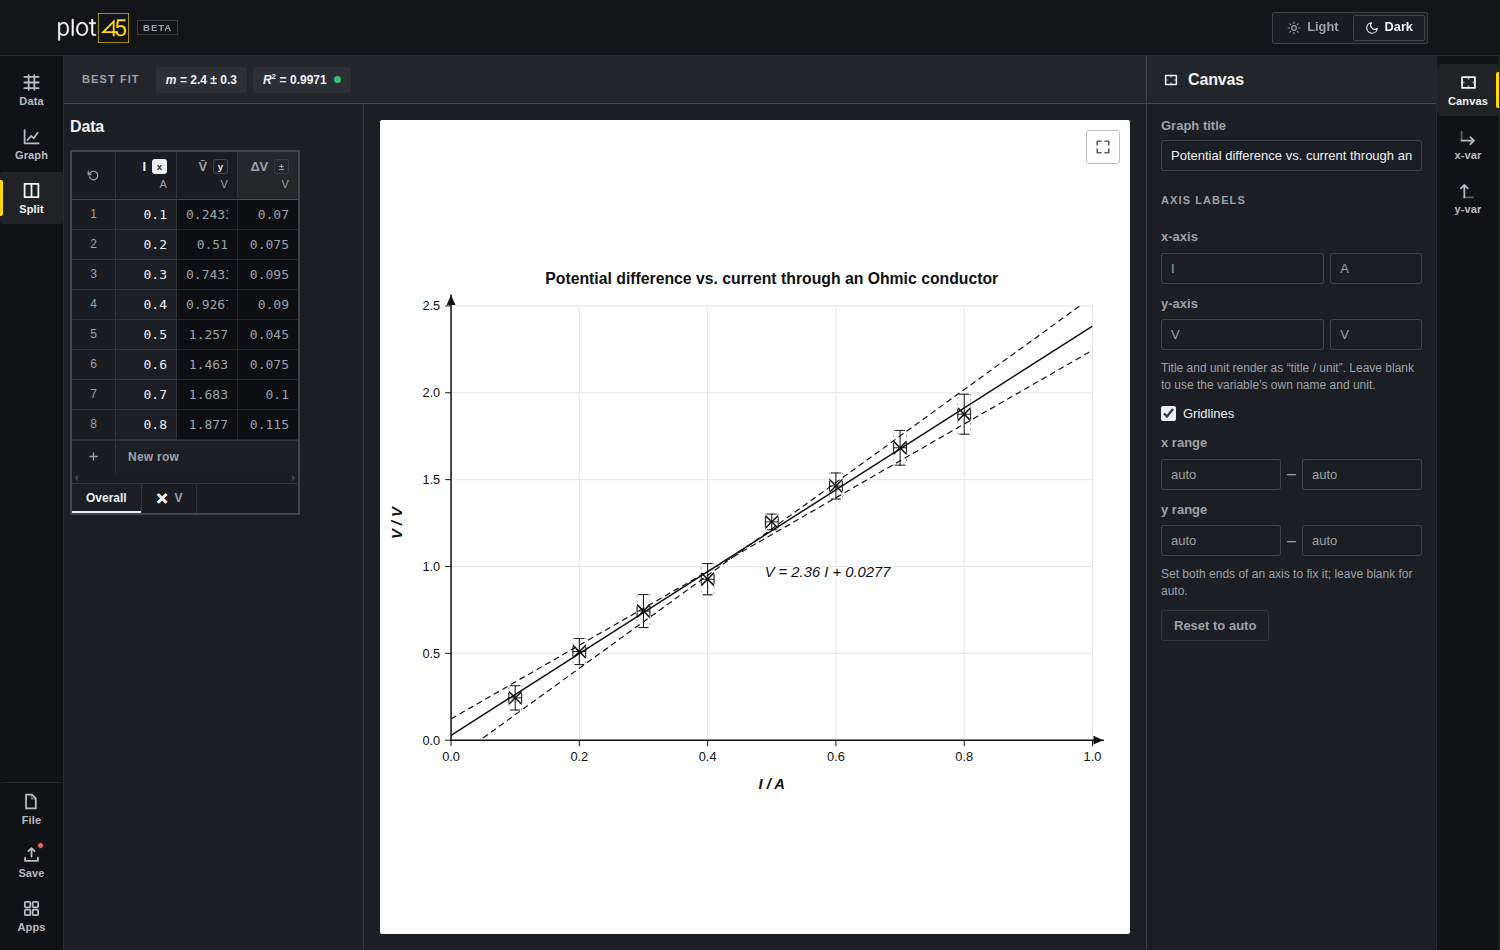Click New row in data table

pos(153,457)
